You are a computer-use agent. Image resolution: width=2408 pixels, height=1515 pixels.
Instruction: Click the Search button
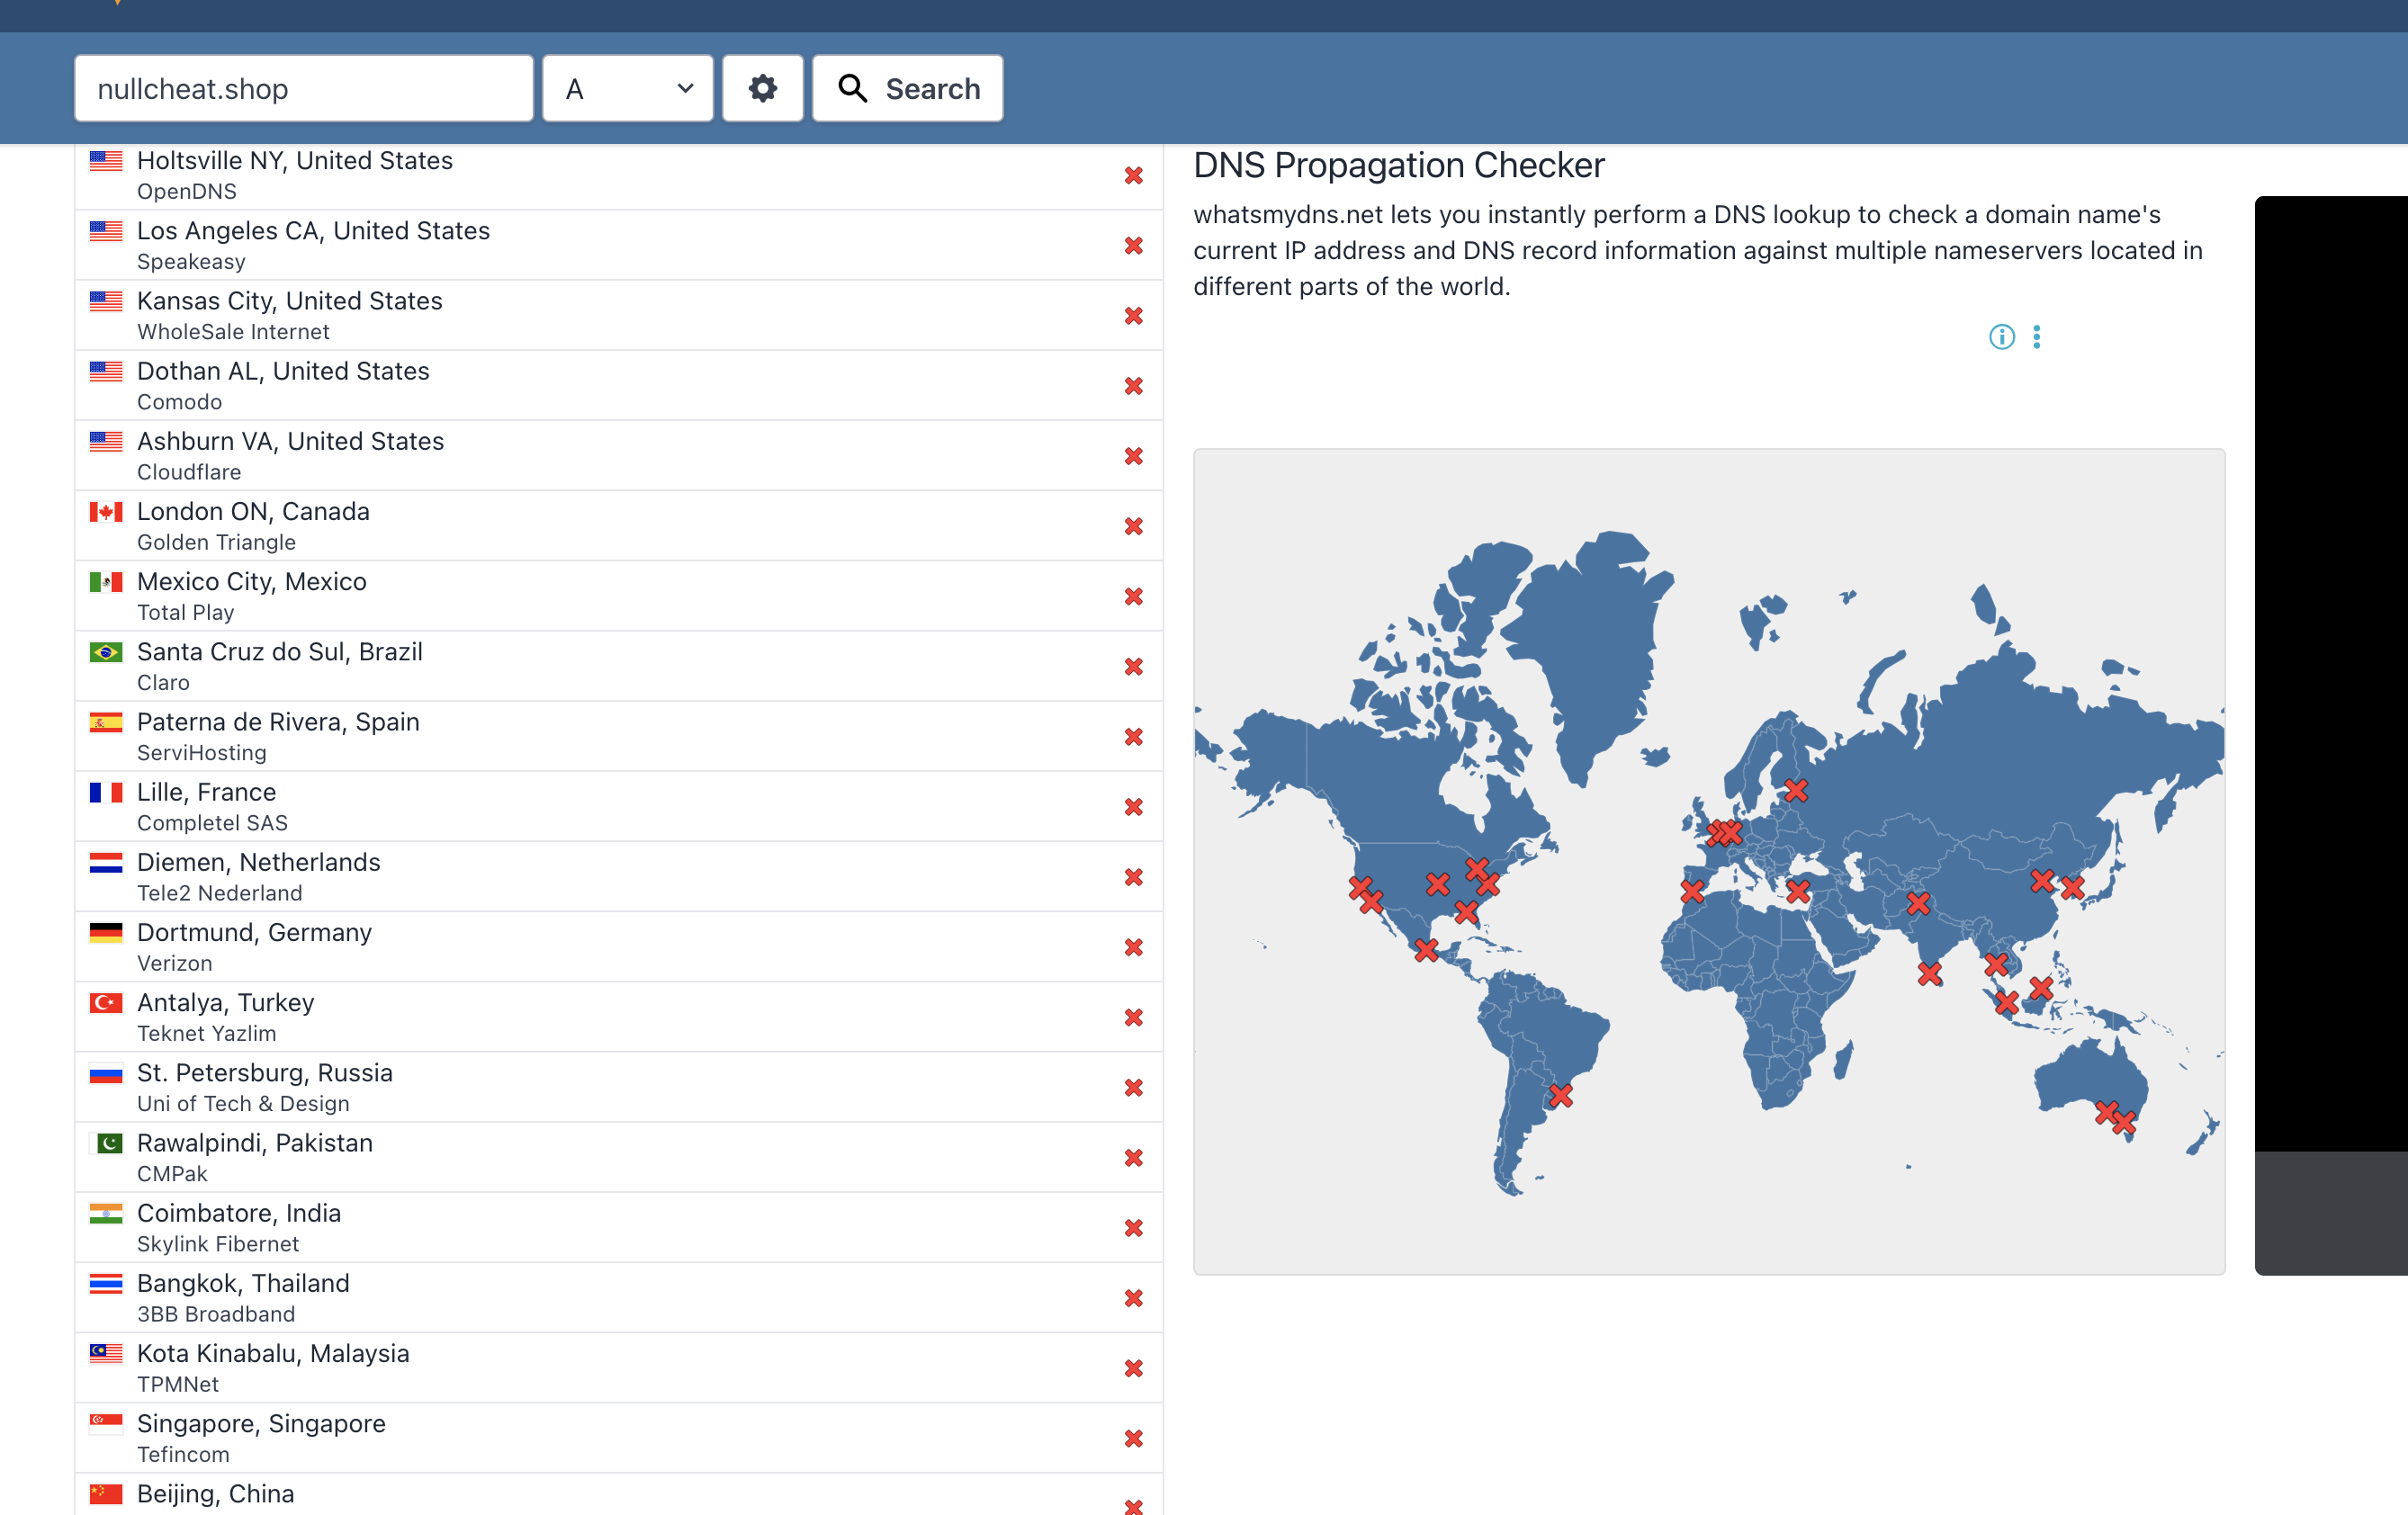907,89
